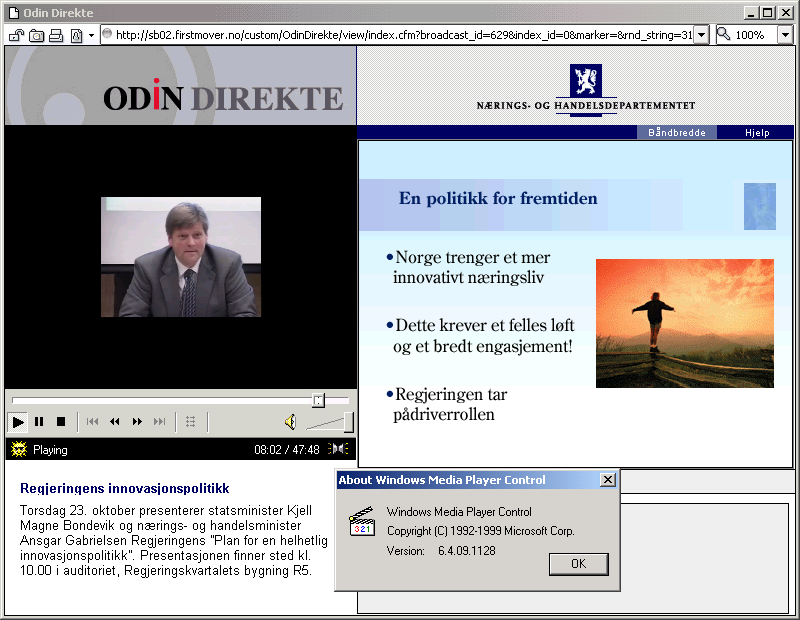Click the video seek bar thumb
Image resolution: width=800 pixels, height=620 pixels.
coord(318,400)
